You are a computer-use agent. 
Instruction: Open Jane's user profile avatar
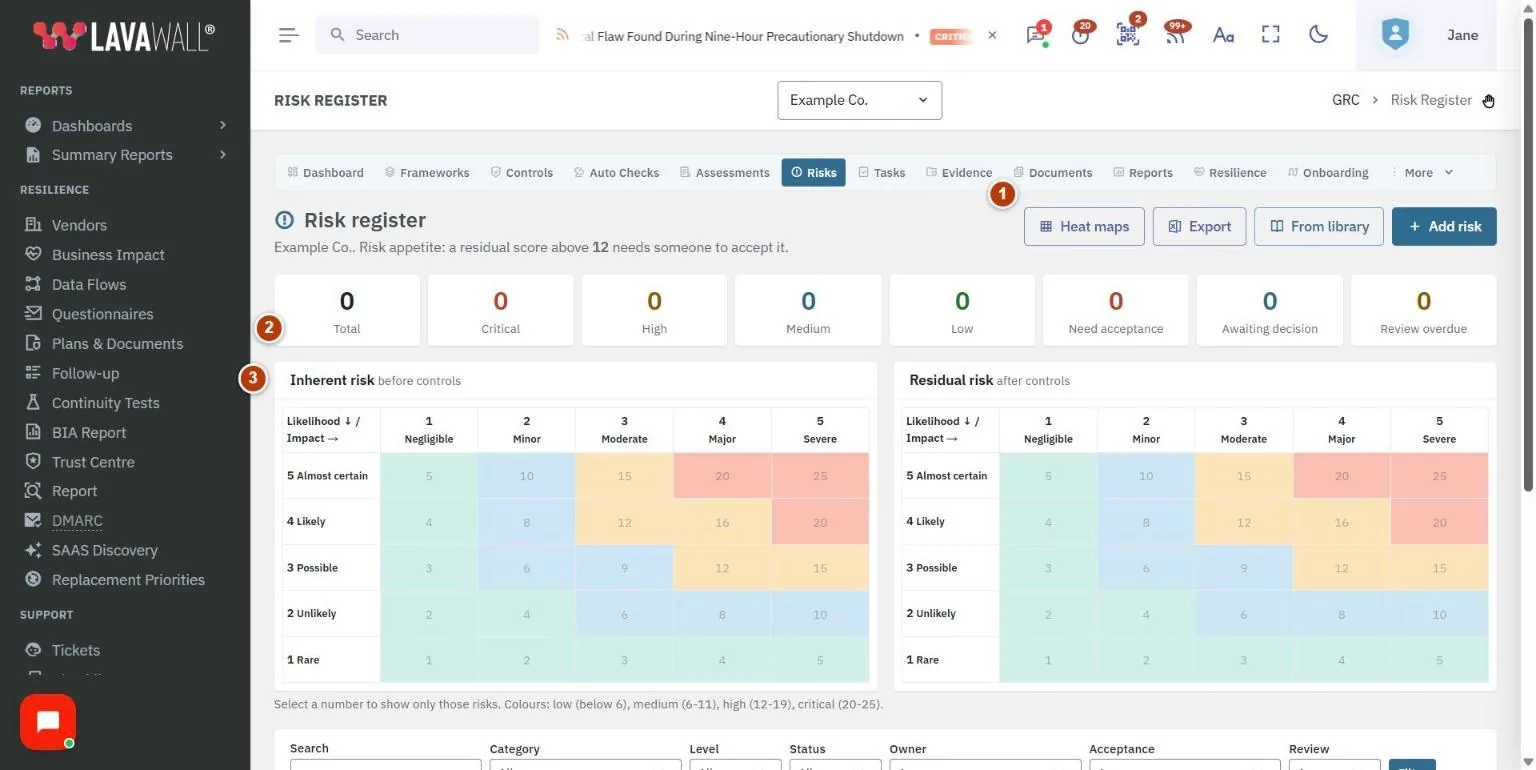(x=1395, y=35)
